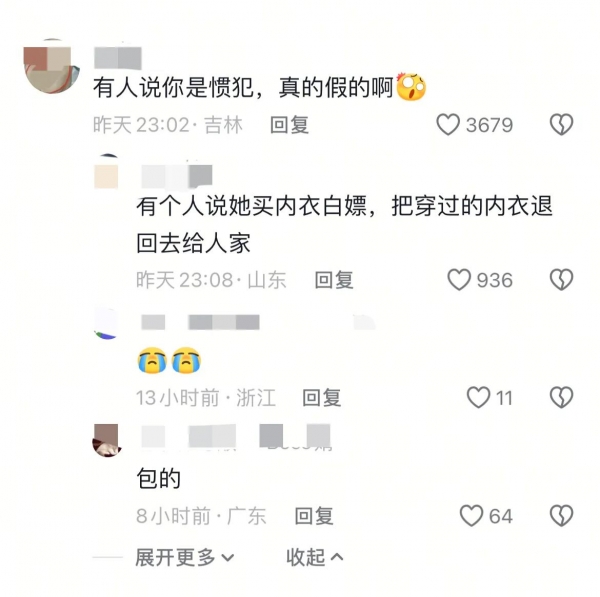Like the crying emoji reply from 浙江

tap(478, 397)
